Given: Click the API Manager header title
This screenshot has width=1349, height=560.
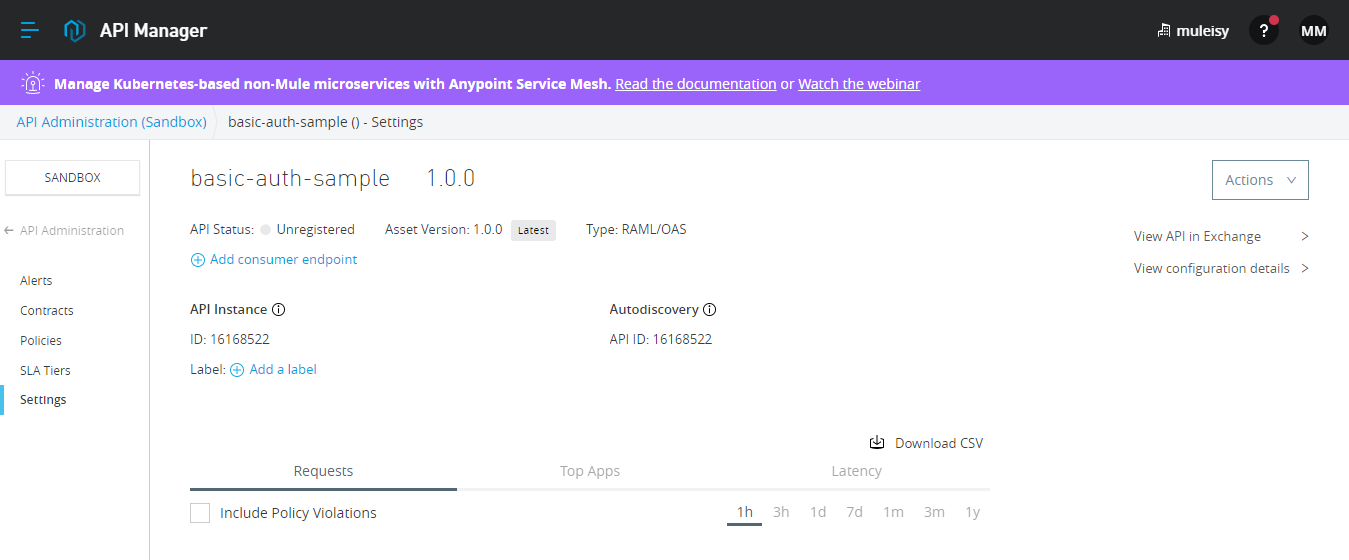Looking at the screenshot, I should [x=153, y=31].
